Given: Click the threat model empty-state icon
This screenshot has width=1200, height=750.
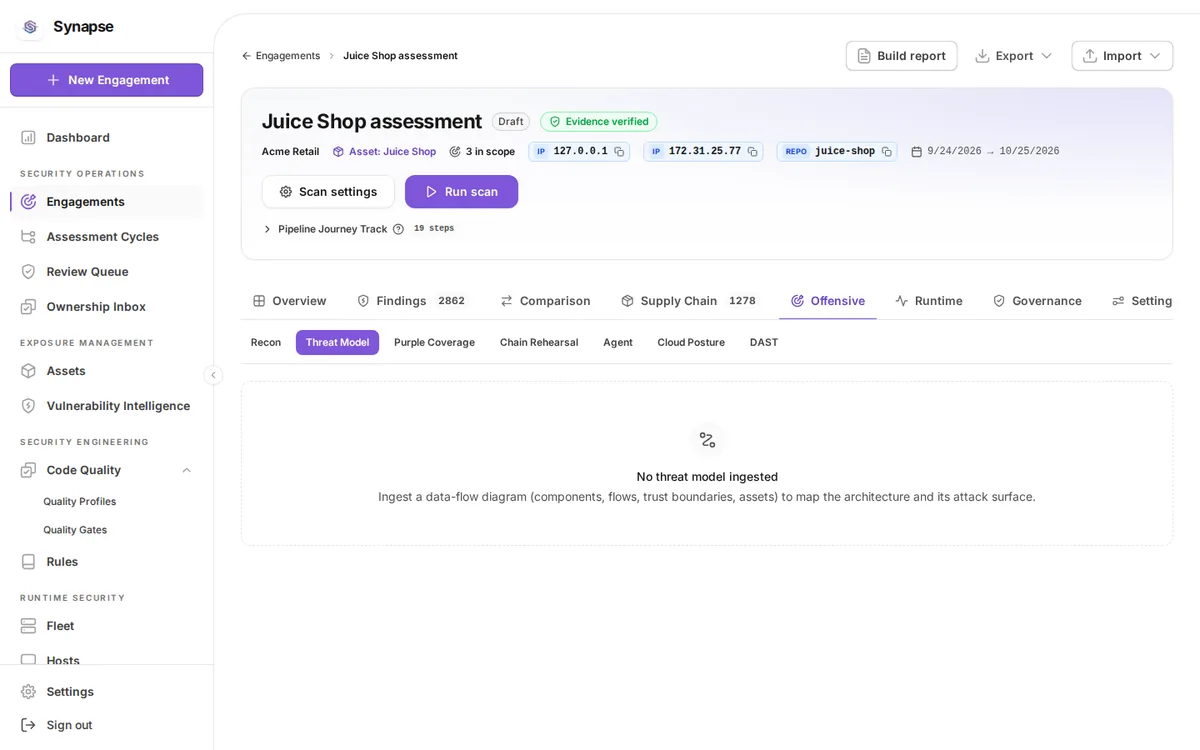Looking at the screenshot, I should (x=707, y=440).
